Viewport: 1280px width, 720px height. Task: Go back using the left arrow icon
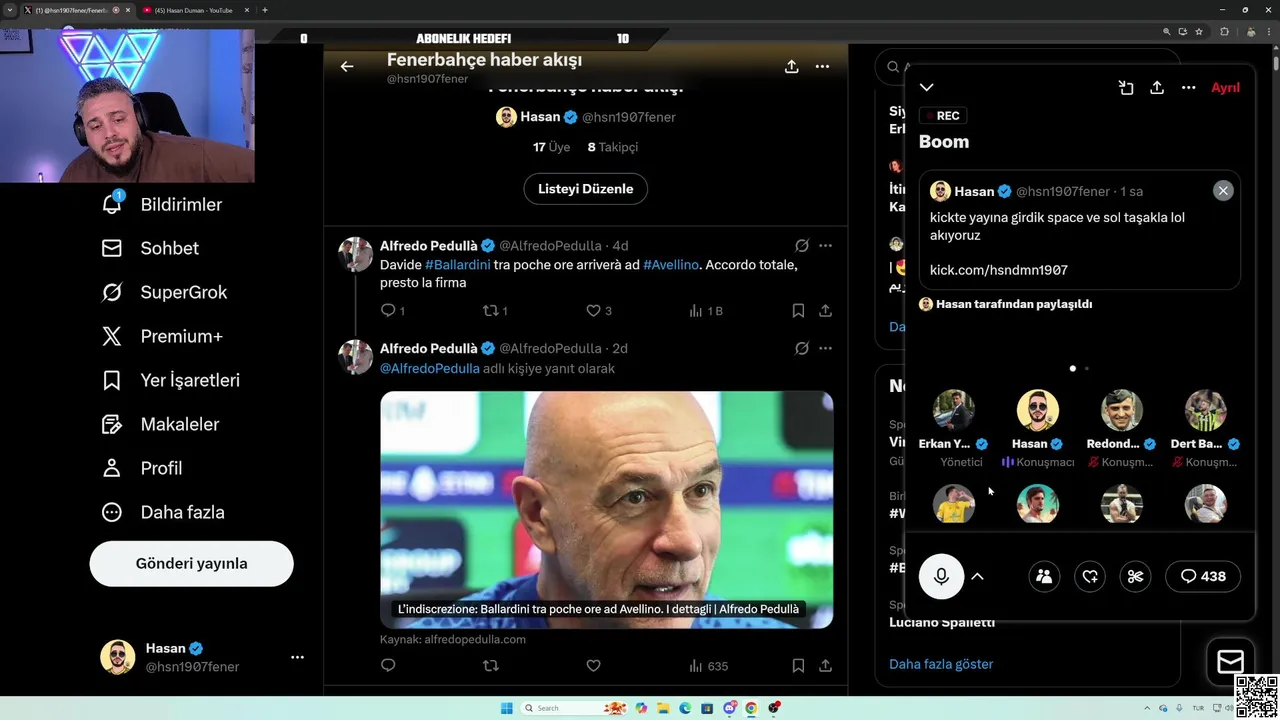tap(347, 67)
